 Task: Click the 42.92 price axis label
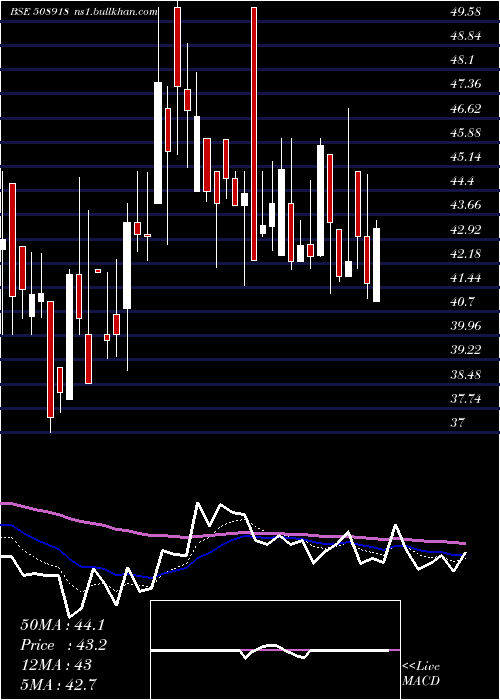point(466,230)
